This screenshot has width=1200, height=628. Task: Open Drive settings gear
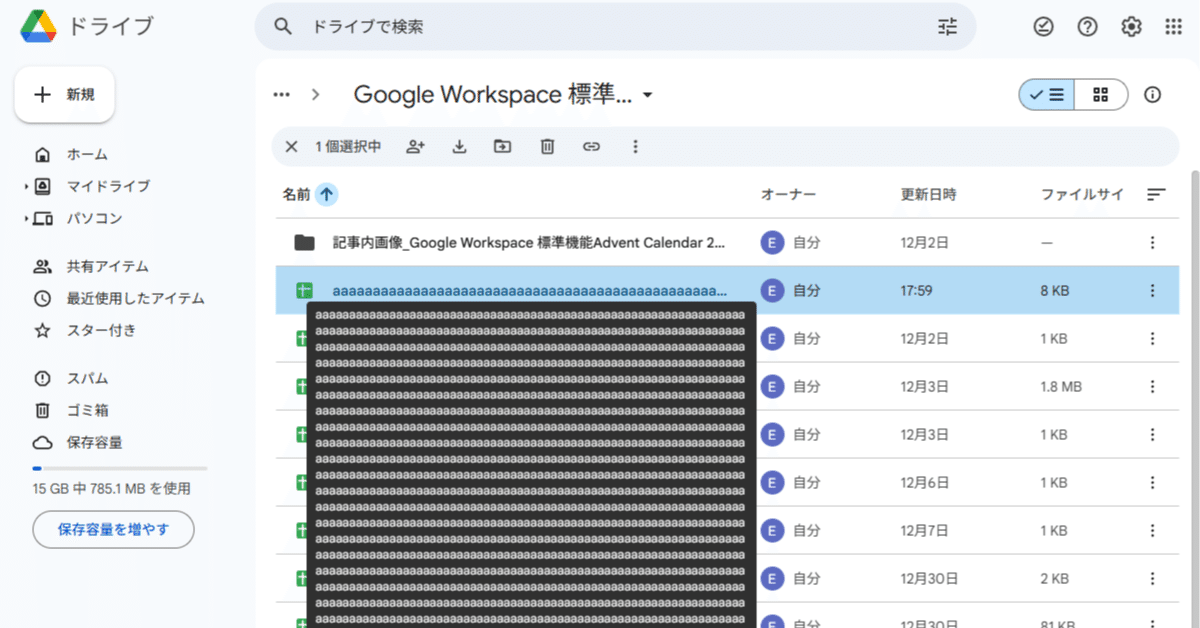(1131, 27)
